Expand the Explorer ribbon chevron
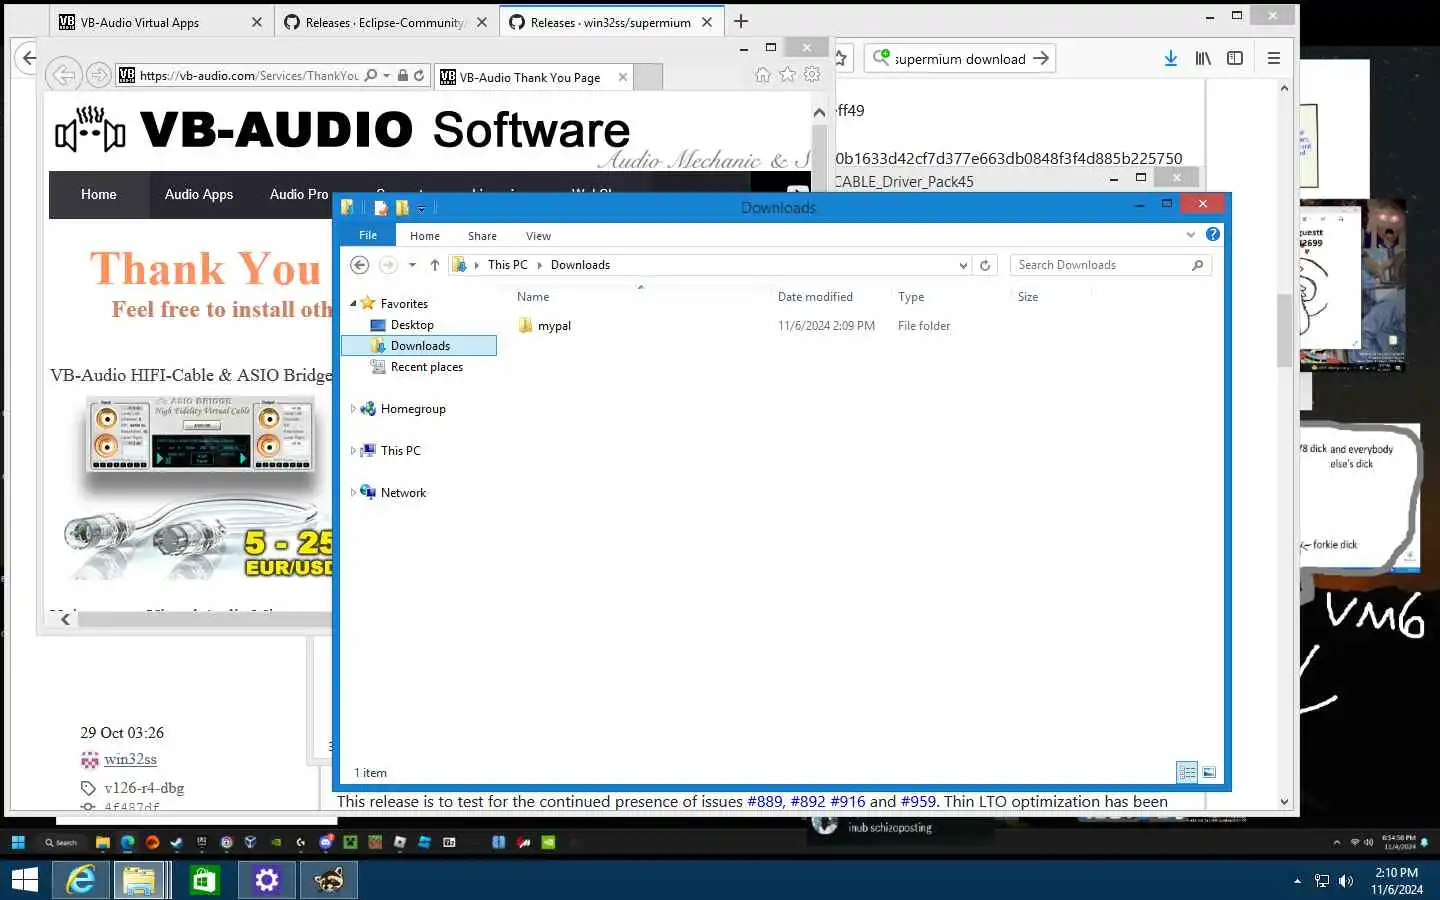1440x900 pixels. [x=1190, y=234]
